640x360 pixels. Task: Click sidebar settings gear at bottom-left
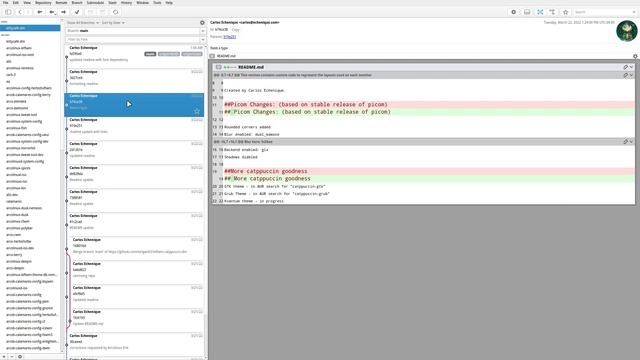pyautogui.click(x=20, y=357)
